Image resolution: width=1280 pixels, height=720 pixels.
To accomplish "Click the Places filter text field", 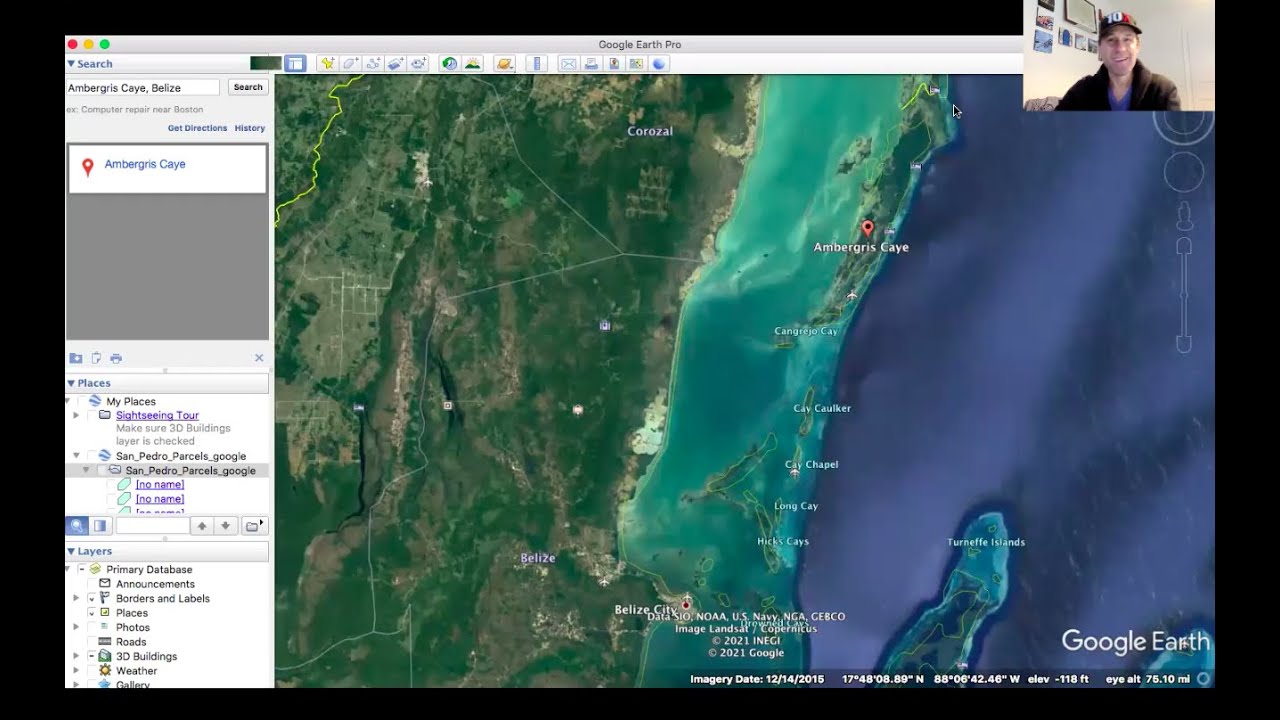I will coord(152,526).
